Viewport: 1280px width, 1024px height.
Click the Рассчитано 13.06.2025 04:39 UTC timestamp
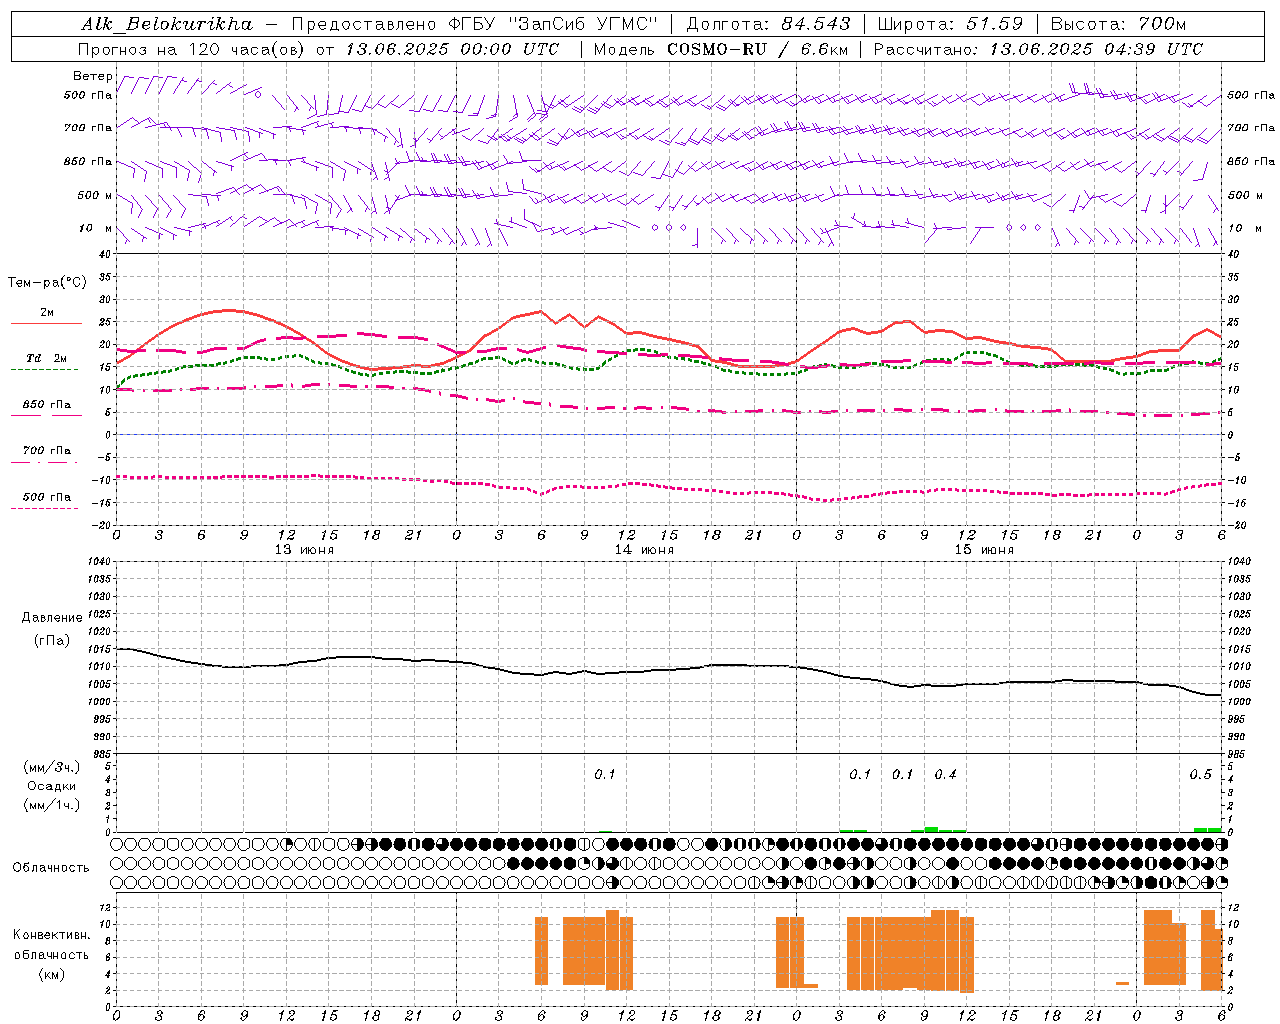[1038, 49]
